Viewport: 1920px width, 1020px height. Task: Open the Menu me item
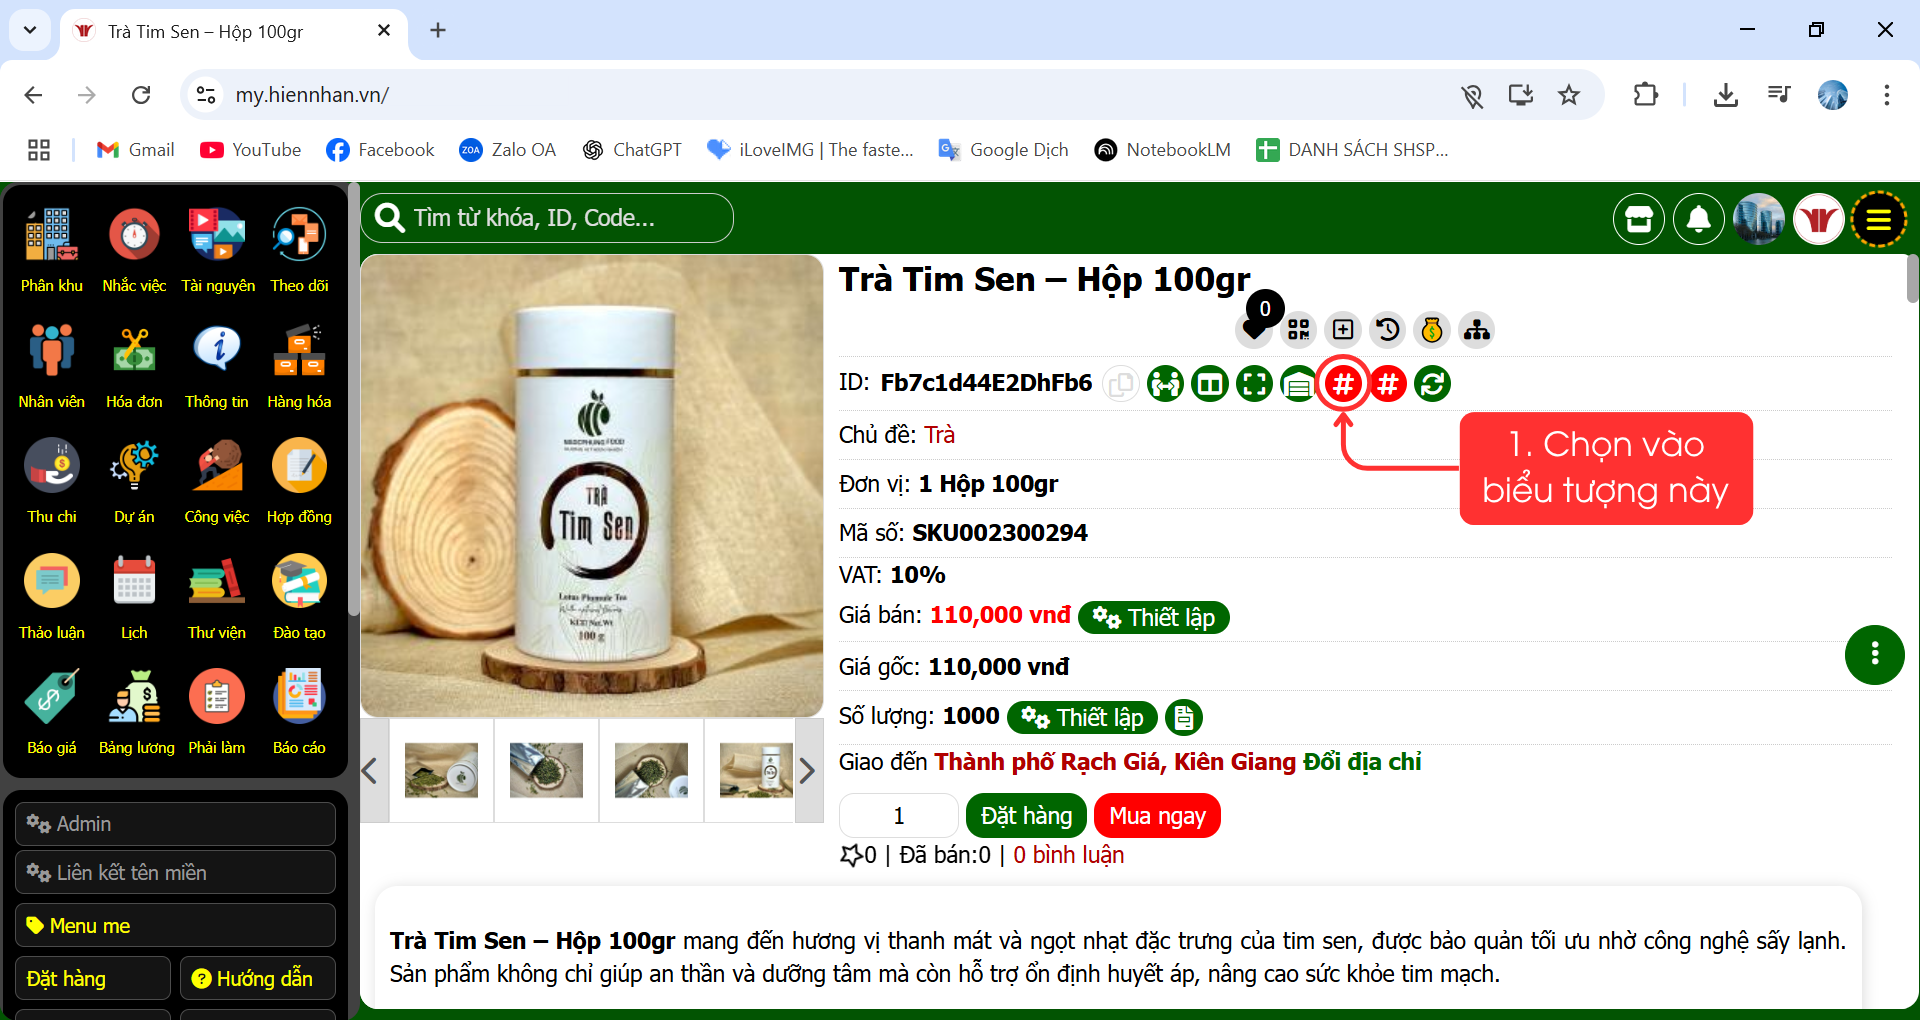(x=175, y=925)
